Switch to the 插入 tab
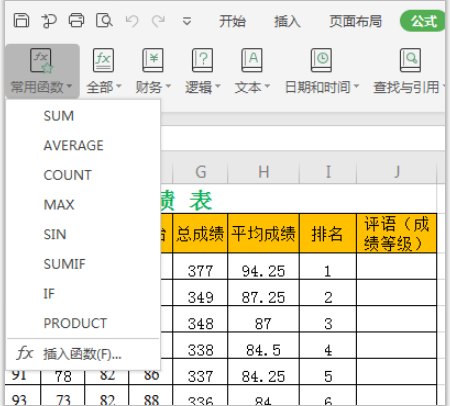Viewport: 450px width, 406px height. coord(287,21)
